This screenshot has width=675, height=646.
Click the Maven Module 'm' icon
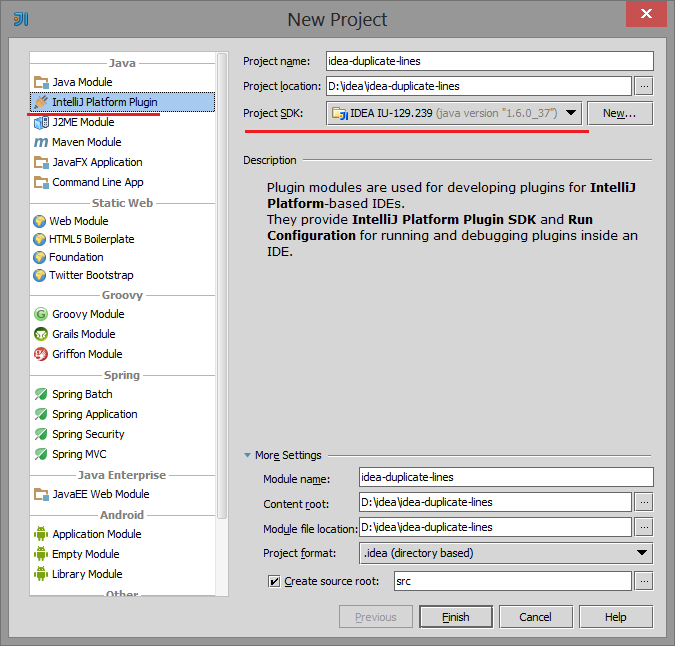coord(41,142)
